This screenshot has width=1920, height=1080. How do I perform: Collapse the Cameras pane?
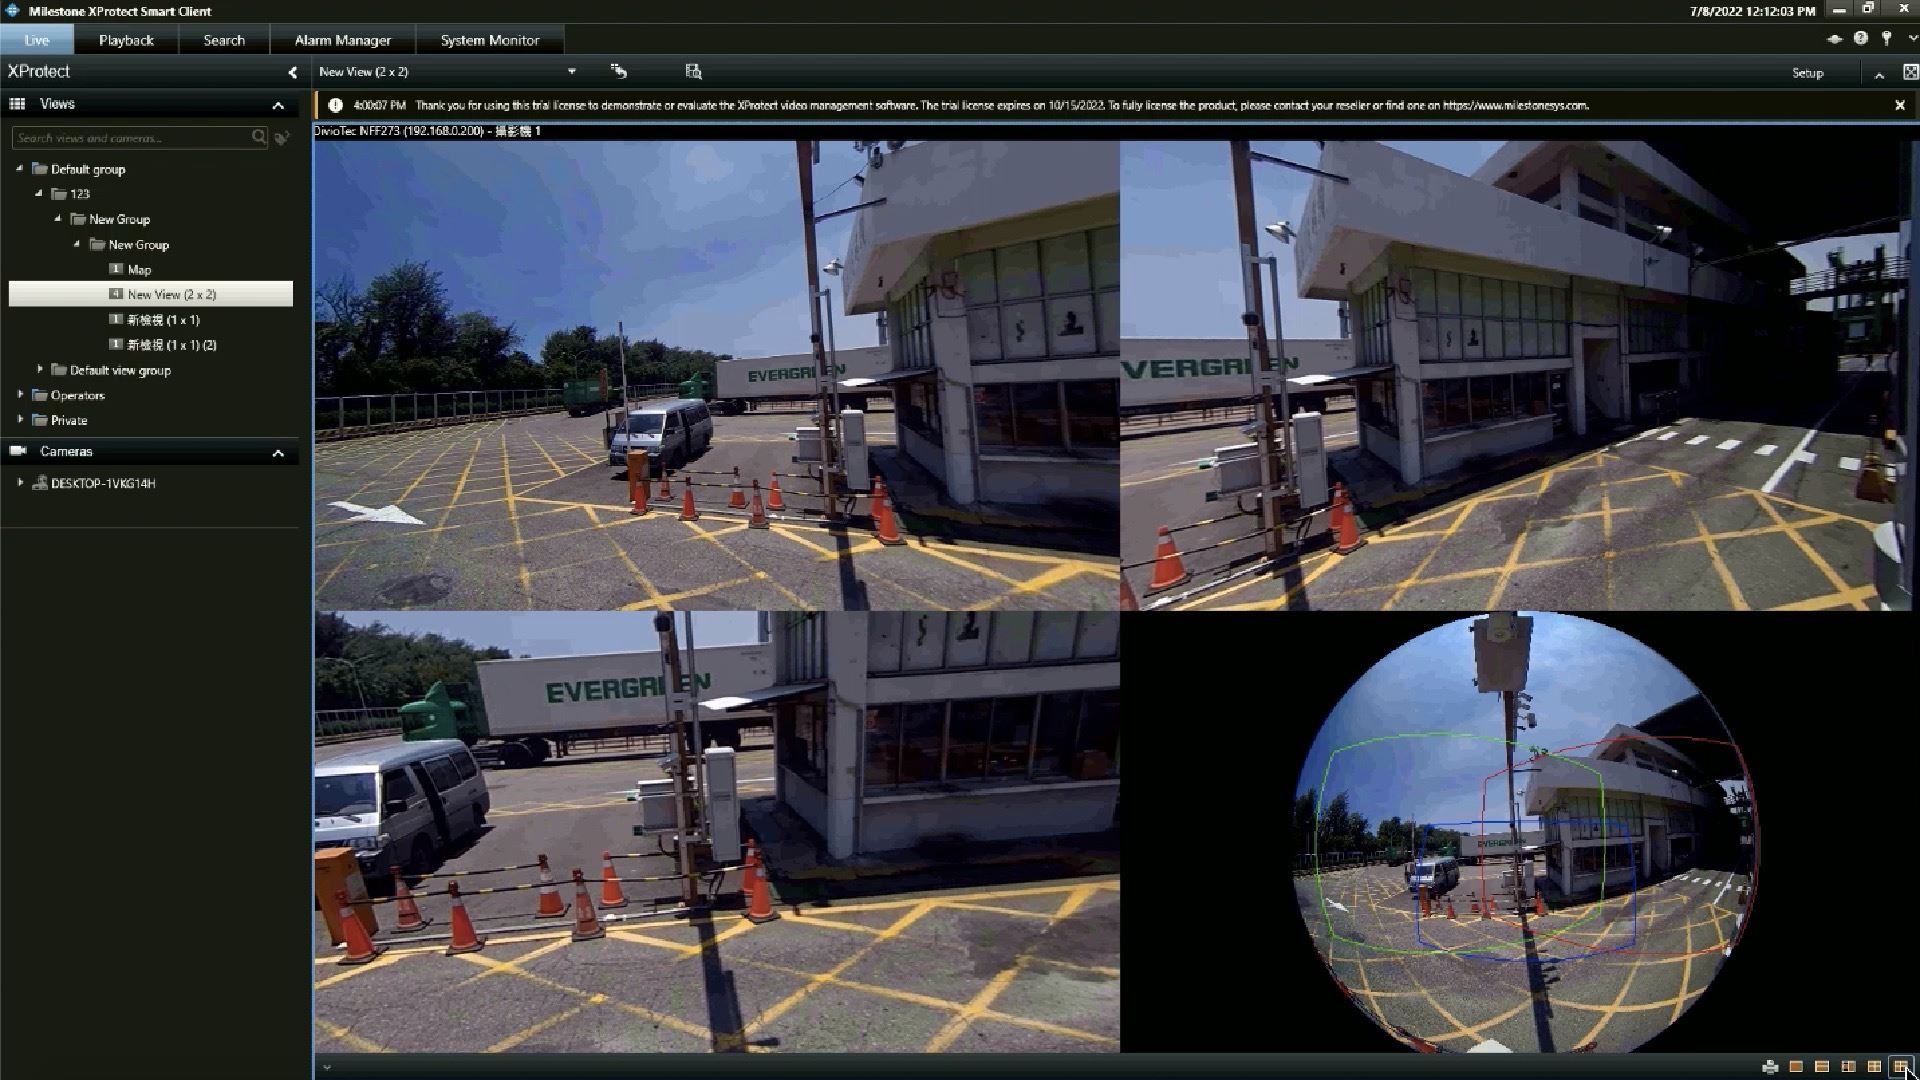click(x=278, y=453)
